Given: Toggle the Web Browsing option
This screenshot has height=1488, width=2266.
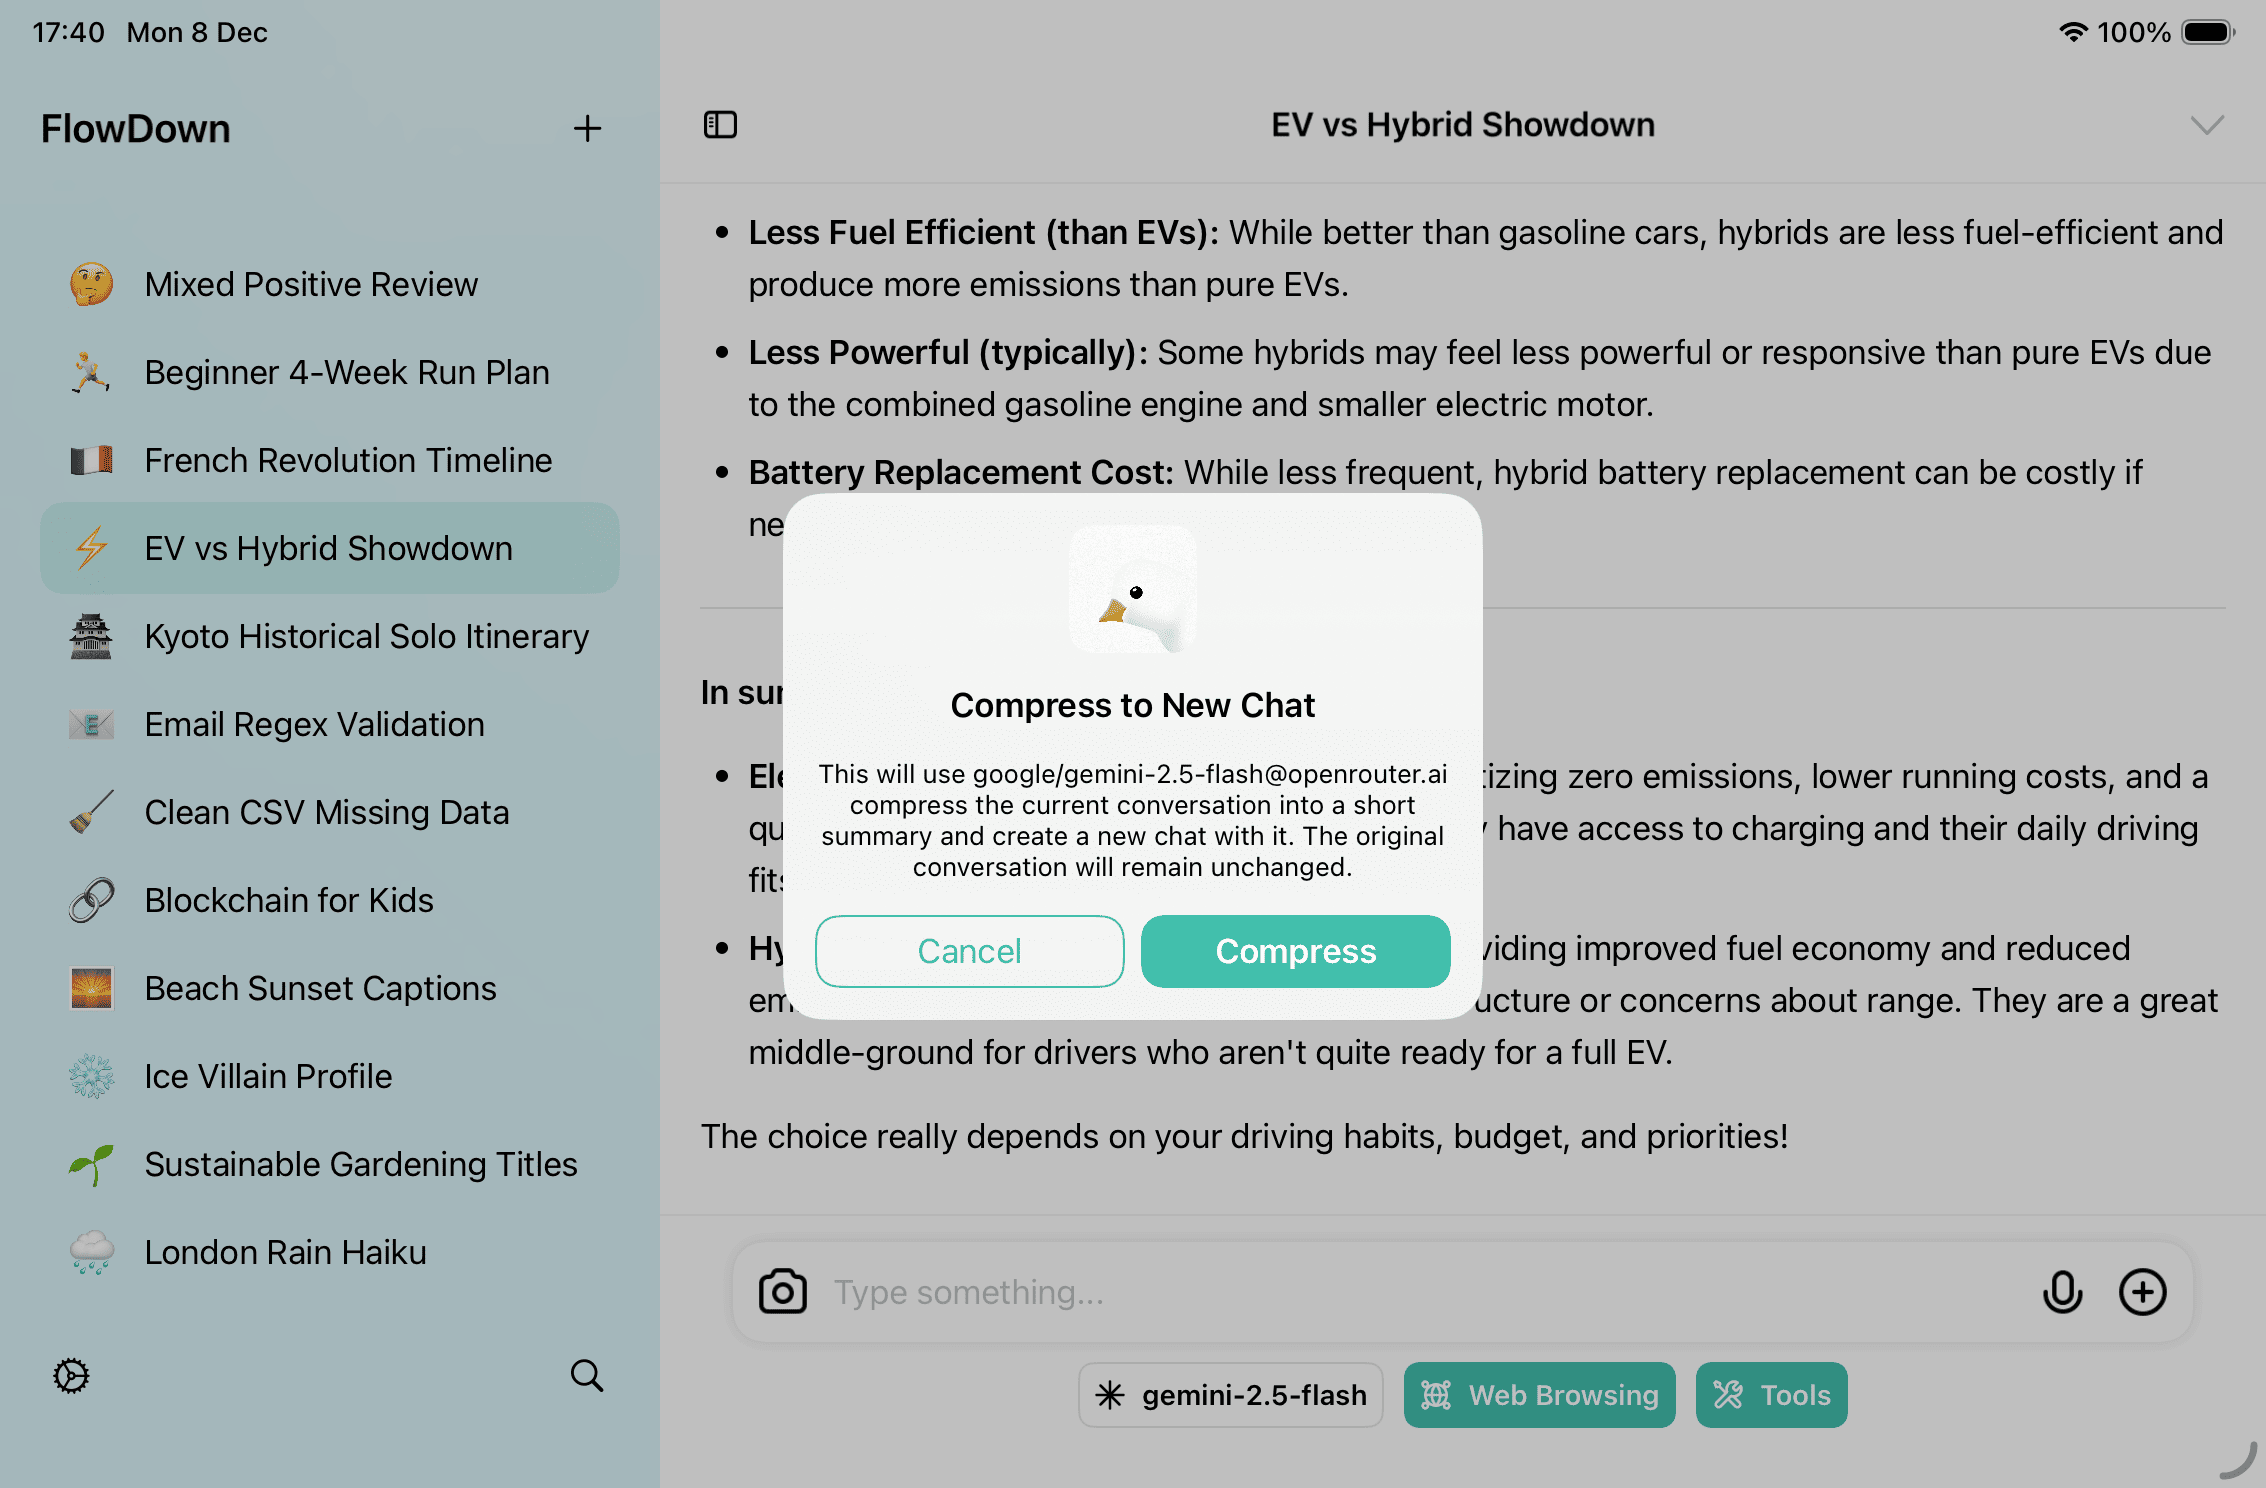Looking at the screenshot, I should pos(1539,1395).
